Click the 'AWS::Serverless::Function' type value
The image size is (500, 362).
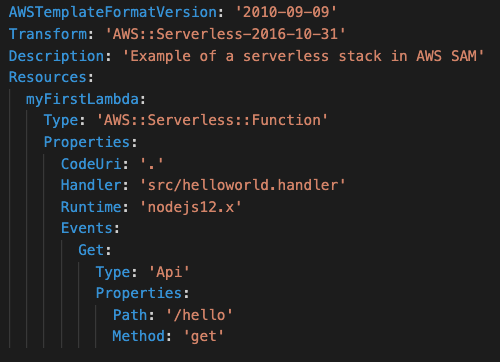[212, 120]
